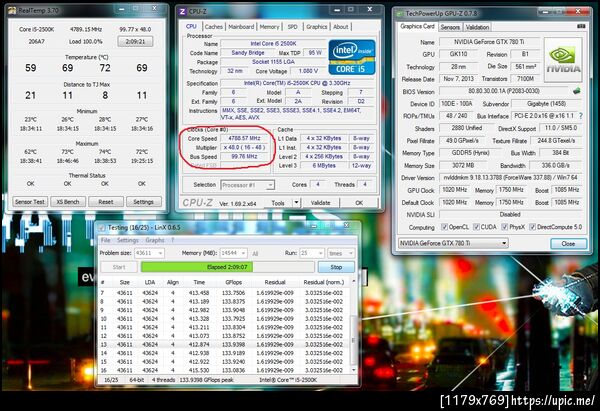600x411 pixels.
Task: Click the RealTemp title bar icon
Action: coord(12,10)
